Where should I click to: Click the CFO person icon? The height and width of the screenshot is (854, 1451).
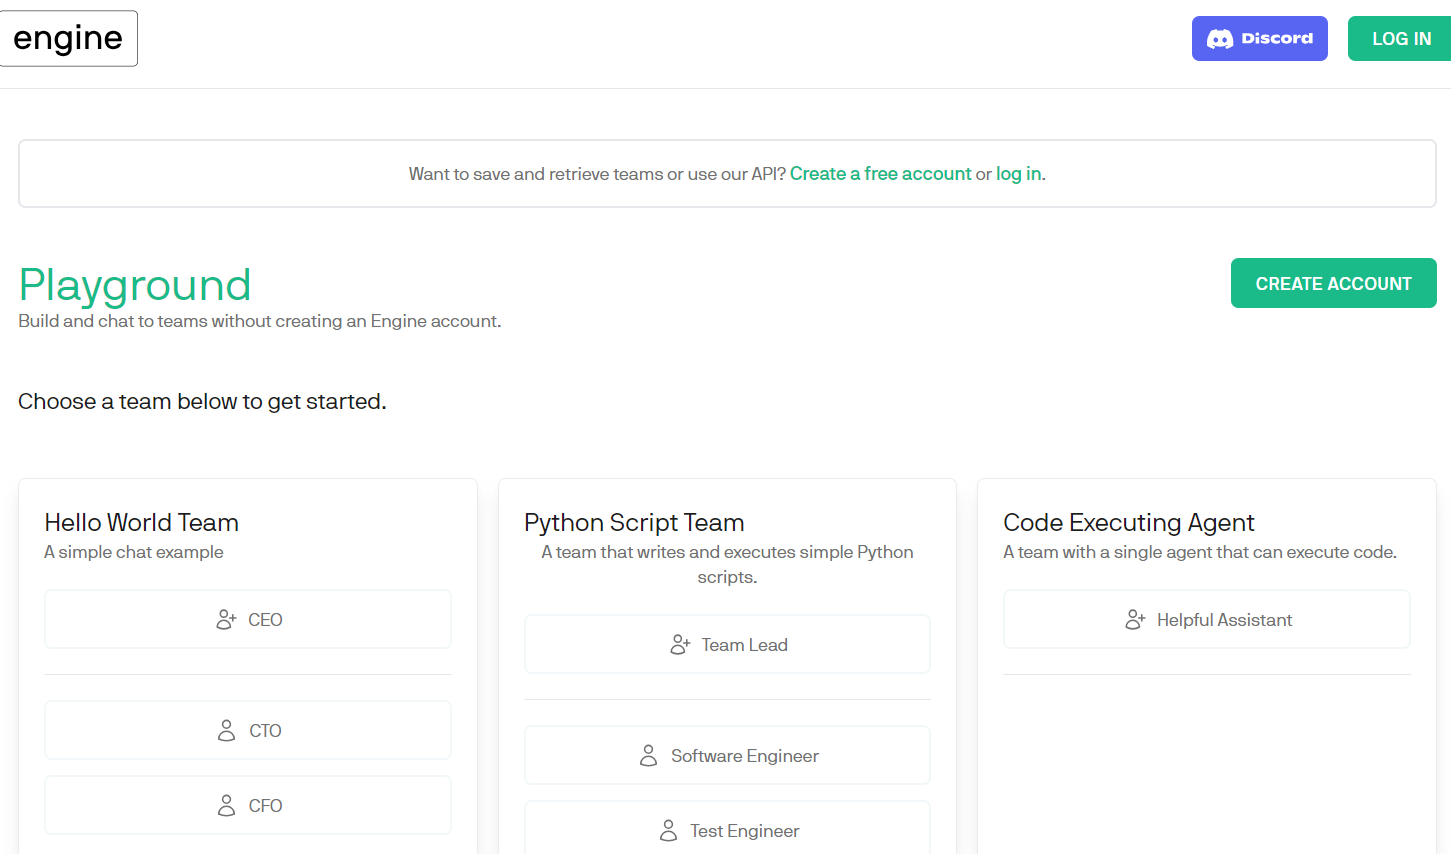227,806
